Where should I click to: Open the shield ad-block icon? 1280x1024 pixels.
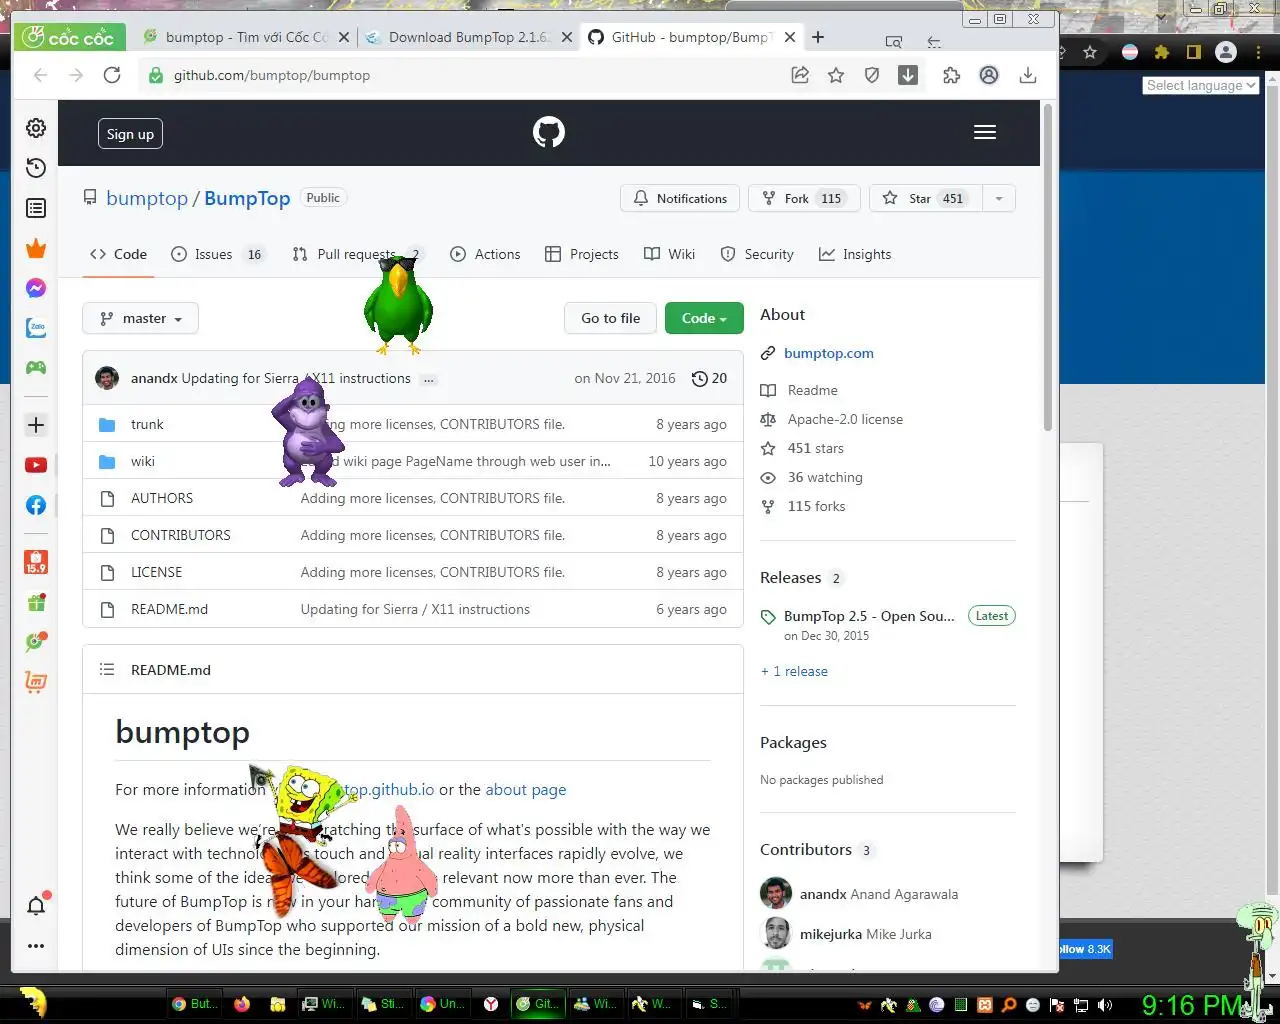coord(872,75)
